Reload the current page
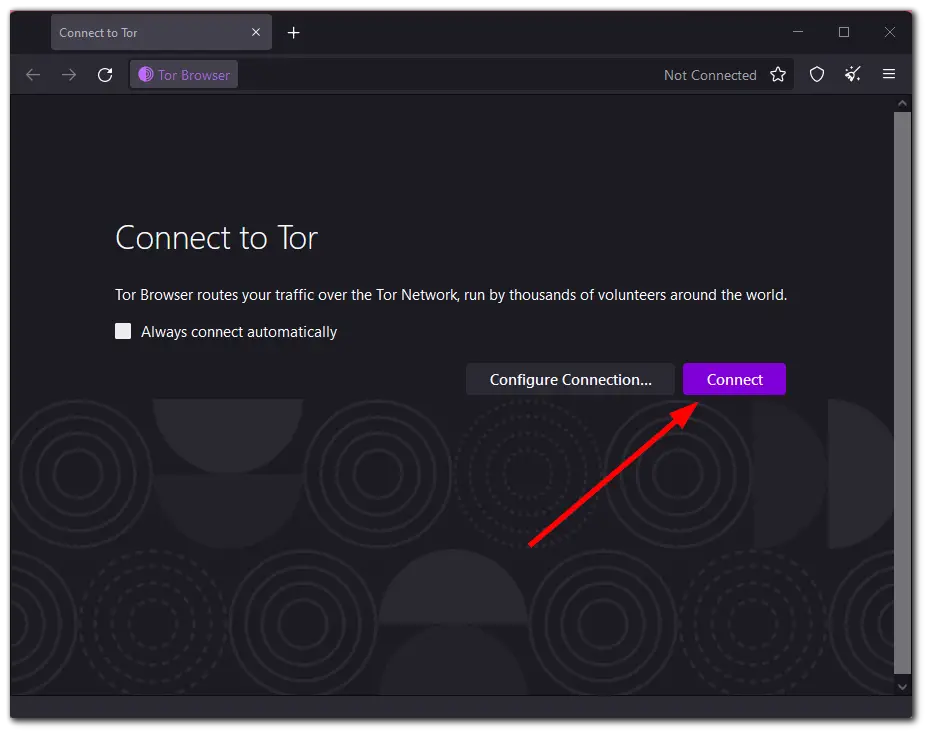This screenshot has width=930, height=736. point(105,74)
